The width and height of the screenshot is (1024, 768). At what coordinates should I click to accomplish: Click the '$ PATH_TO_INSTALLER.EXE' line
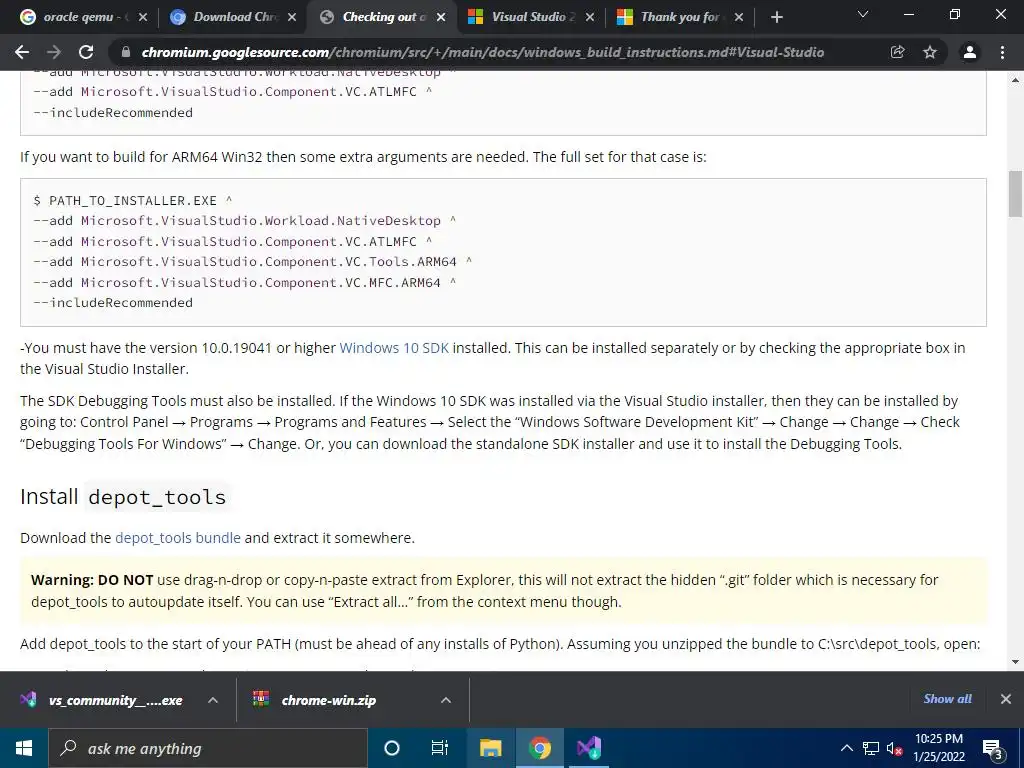pyautogui.click(x=133, y=200)
